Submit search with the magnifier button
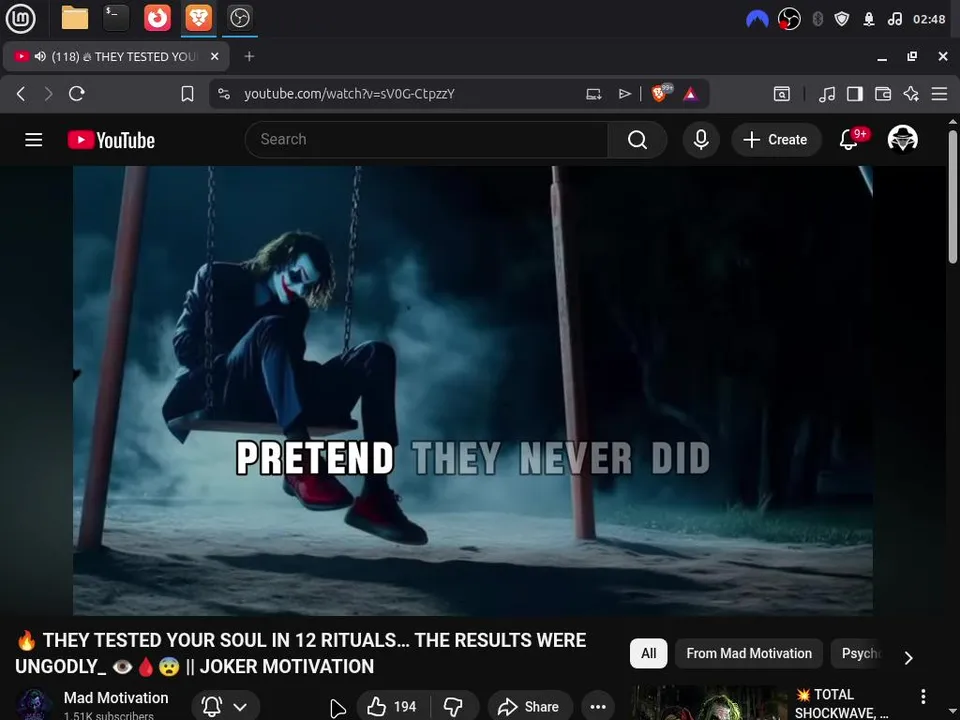960x720 pixels. pyautogui.click(x=637, y=140)
